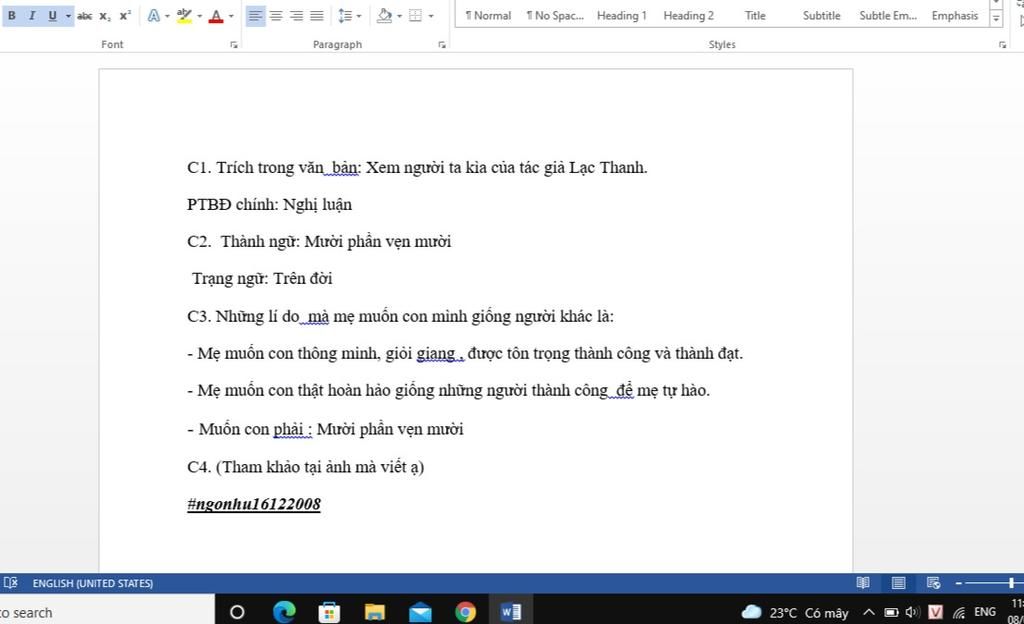Open File Explorer from taskbar

[374, 612]
